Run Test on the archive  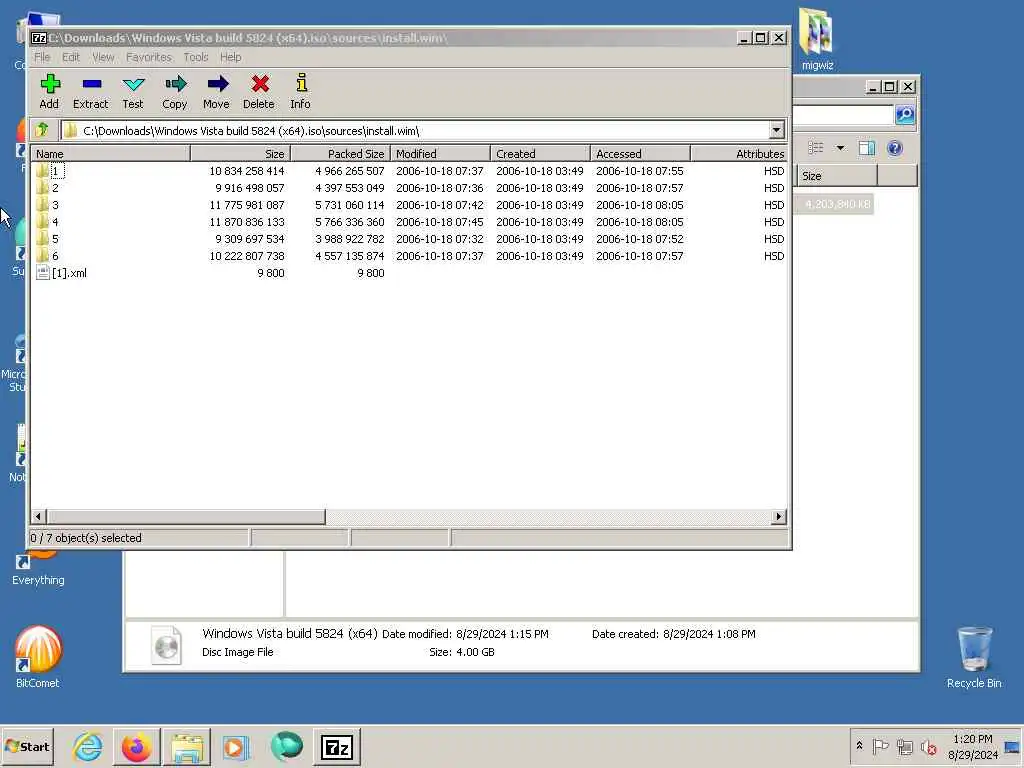tap(133, 91)
